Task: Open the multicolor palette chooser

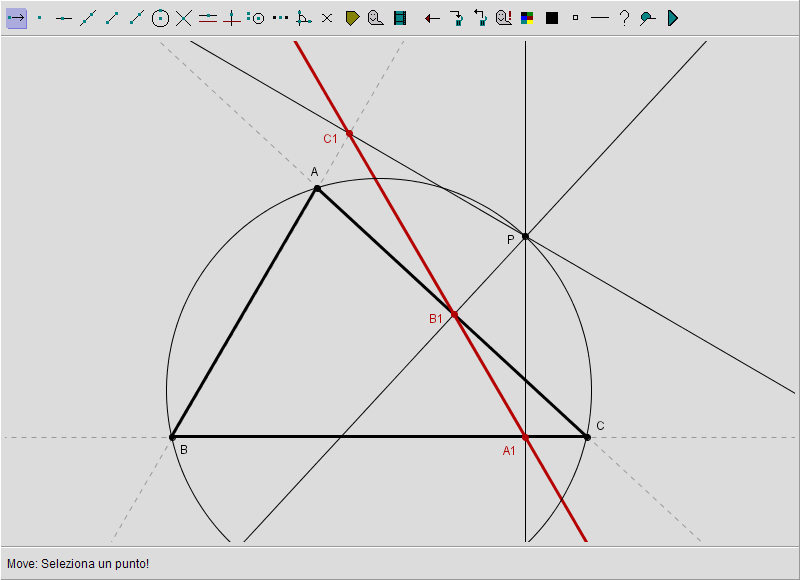Action: pos(528,18)
